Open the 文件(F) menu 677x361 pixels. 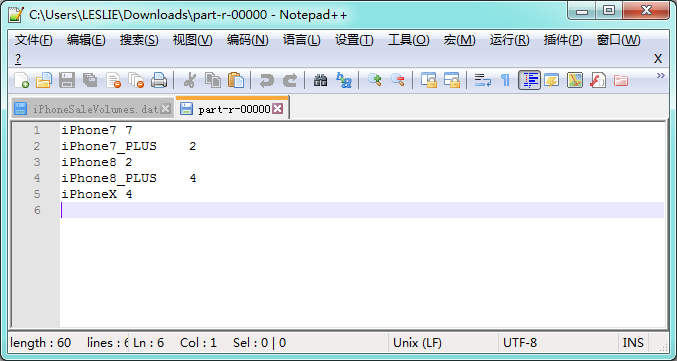coord(34,41)
